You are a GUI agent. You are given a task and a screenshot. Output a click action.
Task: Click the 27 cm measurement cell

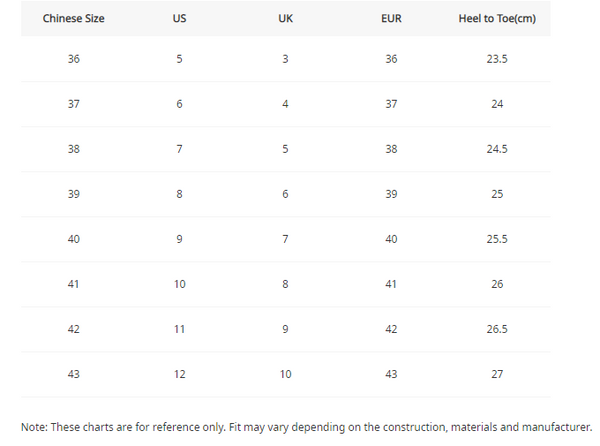coord(497,374)
